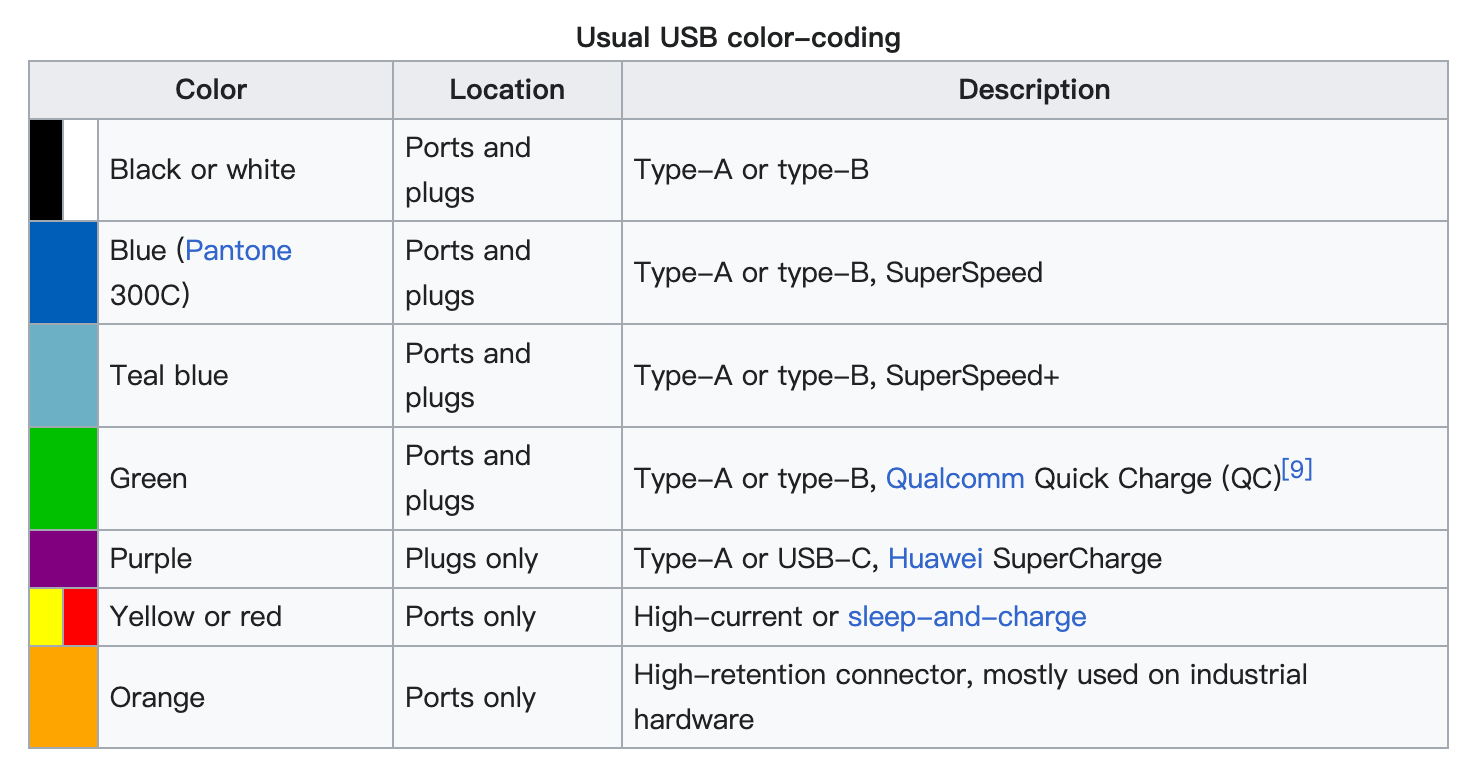Open the Qualcomm link
This screenshot has width=1472, height=776.
point(955,478)
